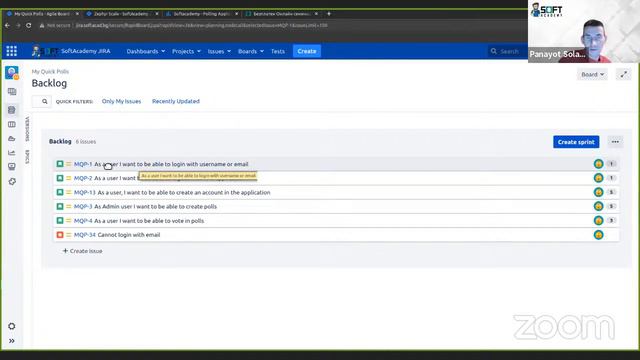
Task: Click assignee avatar on MQP-3 row
Action: pos(598,206)
